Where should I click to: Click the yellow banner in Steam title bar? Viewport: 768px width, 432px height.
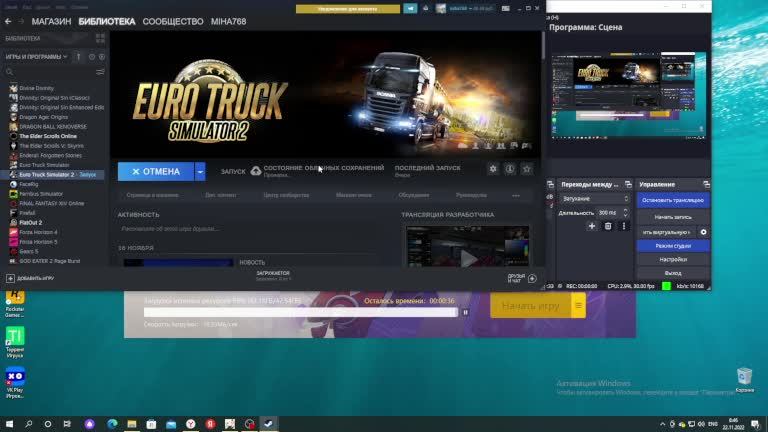pyautogui.click(x=348, y=8)
